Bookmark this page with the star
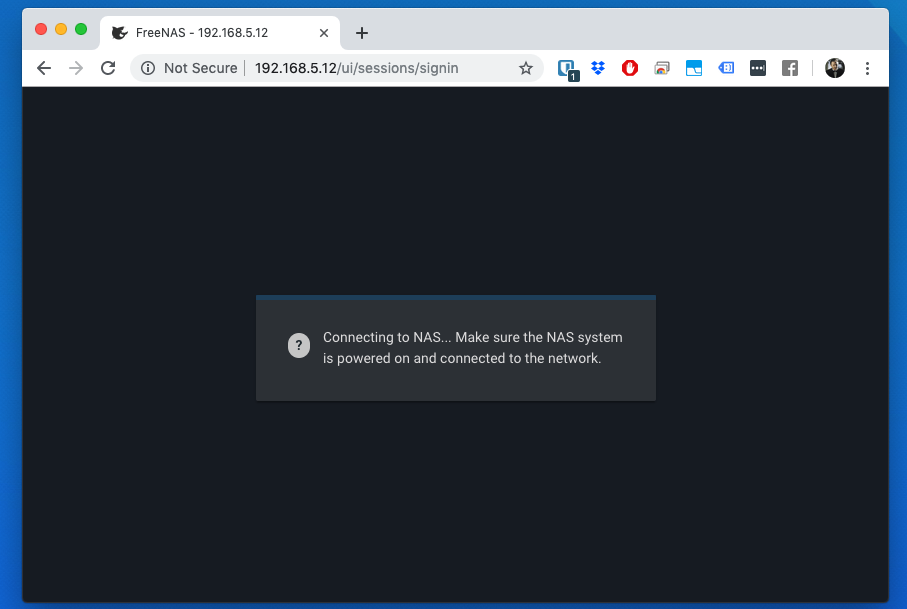 [x=525, y=68]
